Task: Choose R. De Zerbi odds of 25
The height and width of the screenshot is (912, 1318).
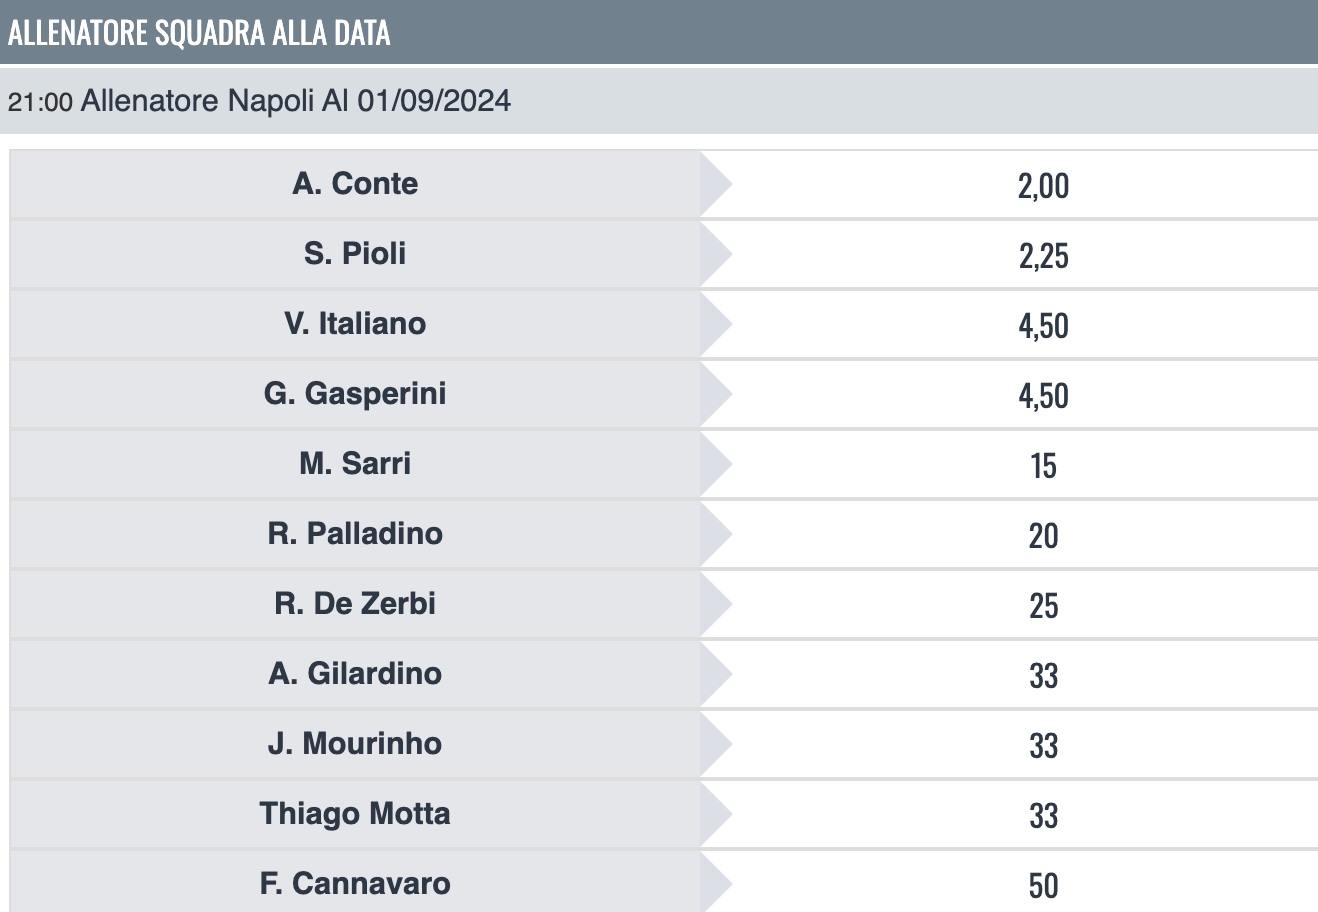Action: 1043,605
